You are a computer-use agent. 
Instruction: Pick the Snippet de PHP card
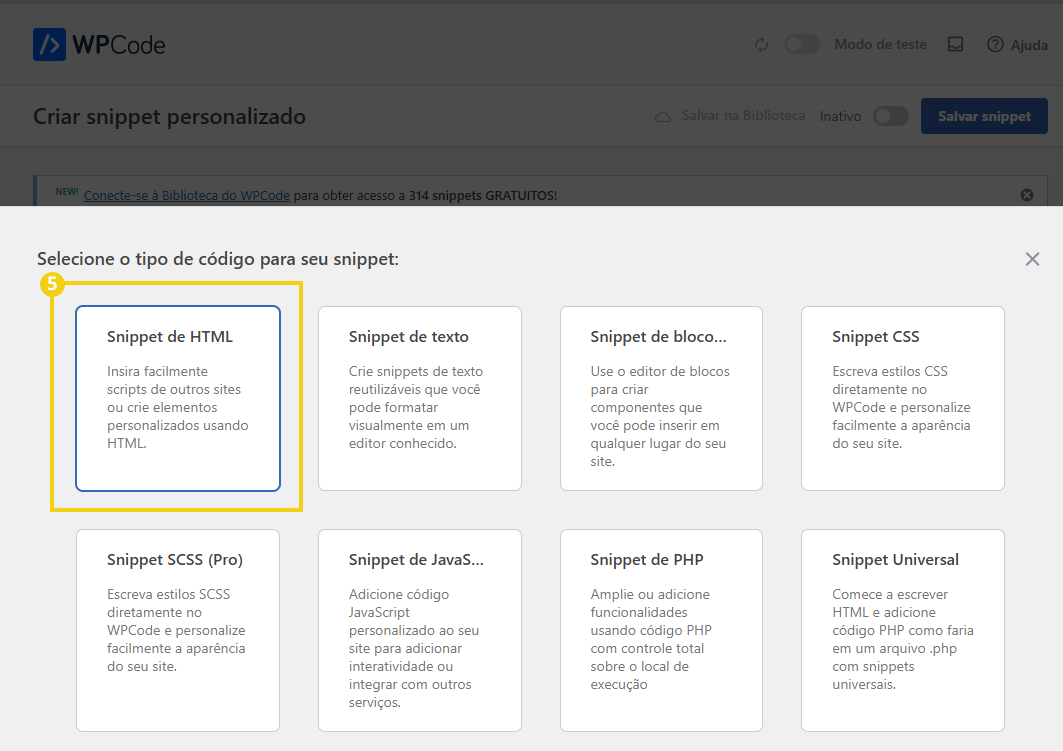(661, 630)
